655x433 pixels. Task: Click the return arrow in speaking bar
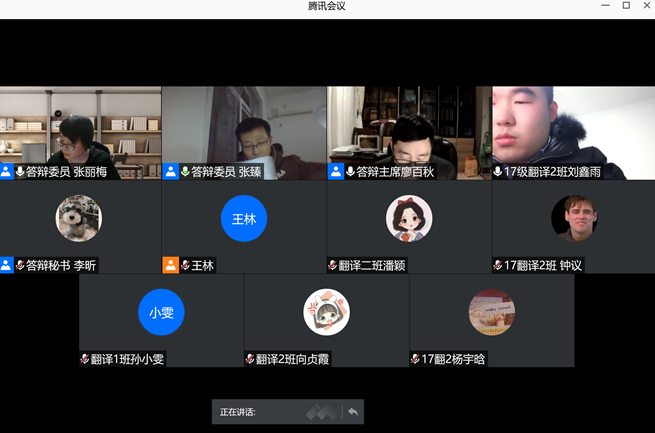pyautogui.click(x=353, y=412)
